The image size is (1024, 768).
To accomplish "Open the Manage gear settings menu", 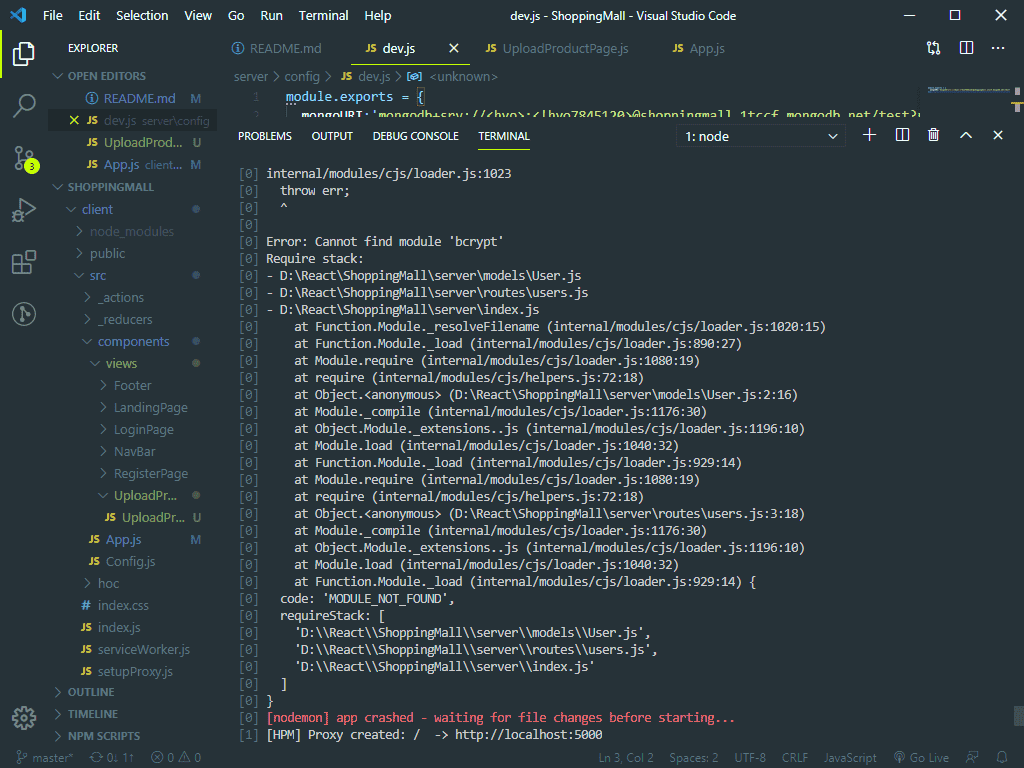I will [24, 718].
